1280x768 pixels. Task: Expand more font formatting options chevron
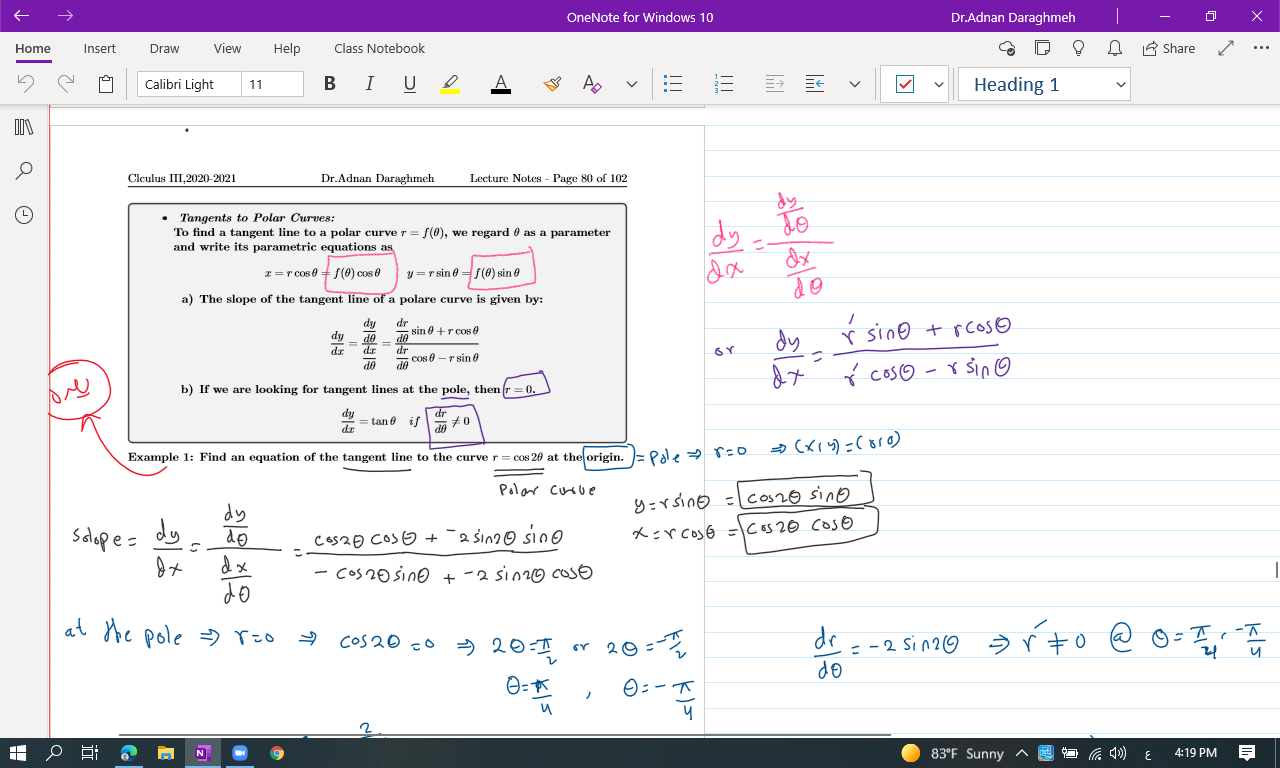631,84
